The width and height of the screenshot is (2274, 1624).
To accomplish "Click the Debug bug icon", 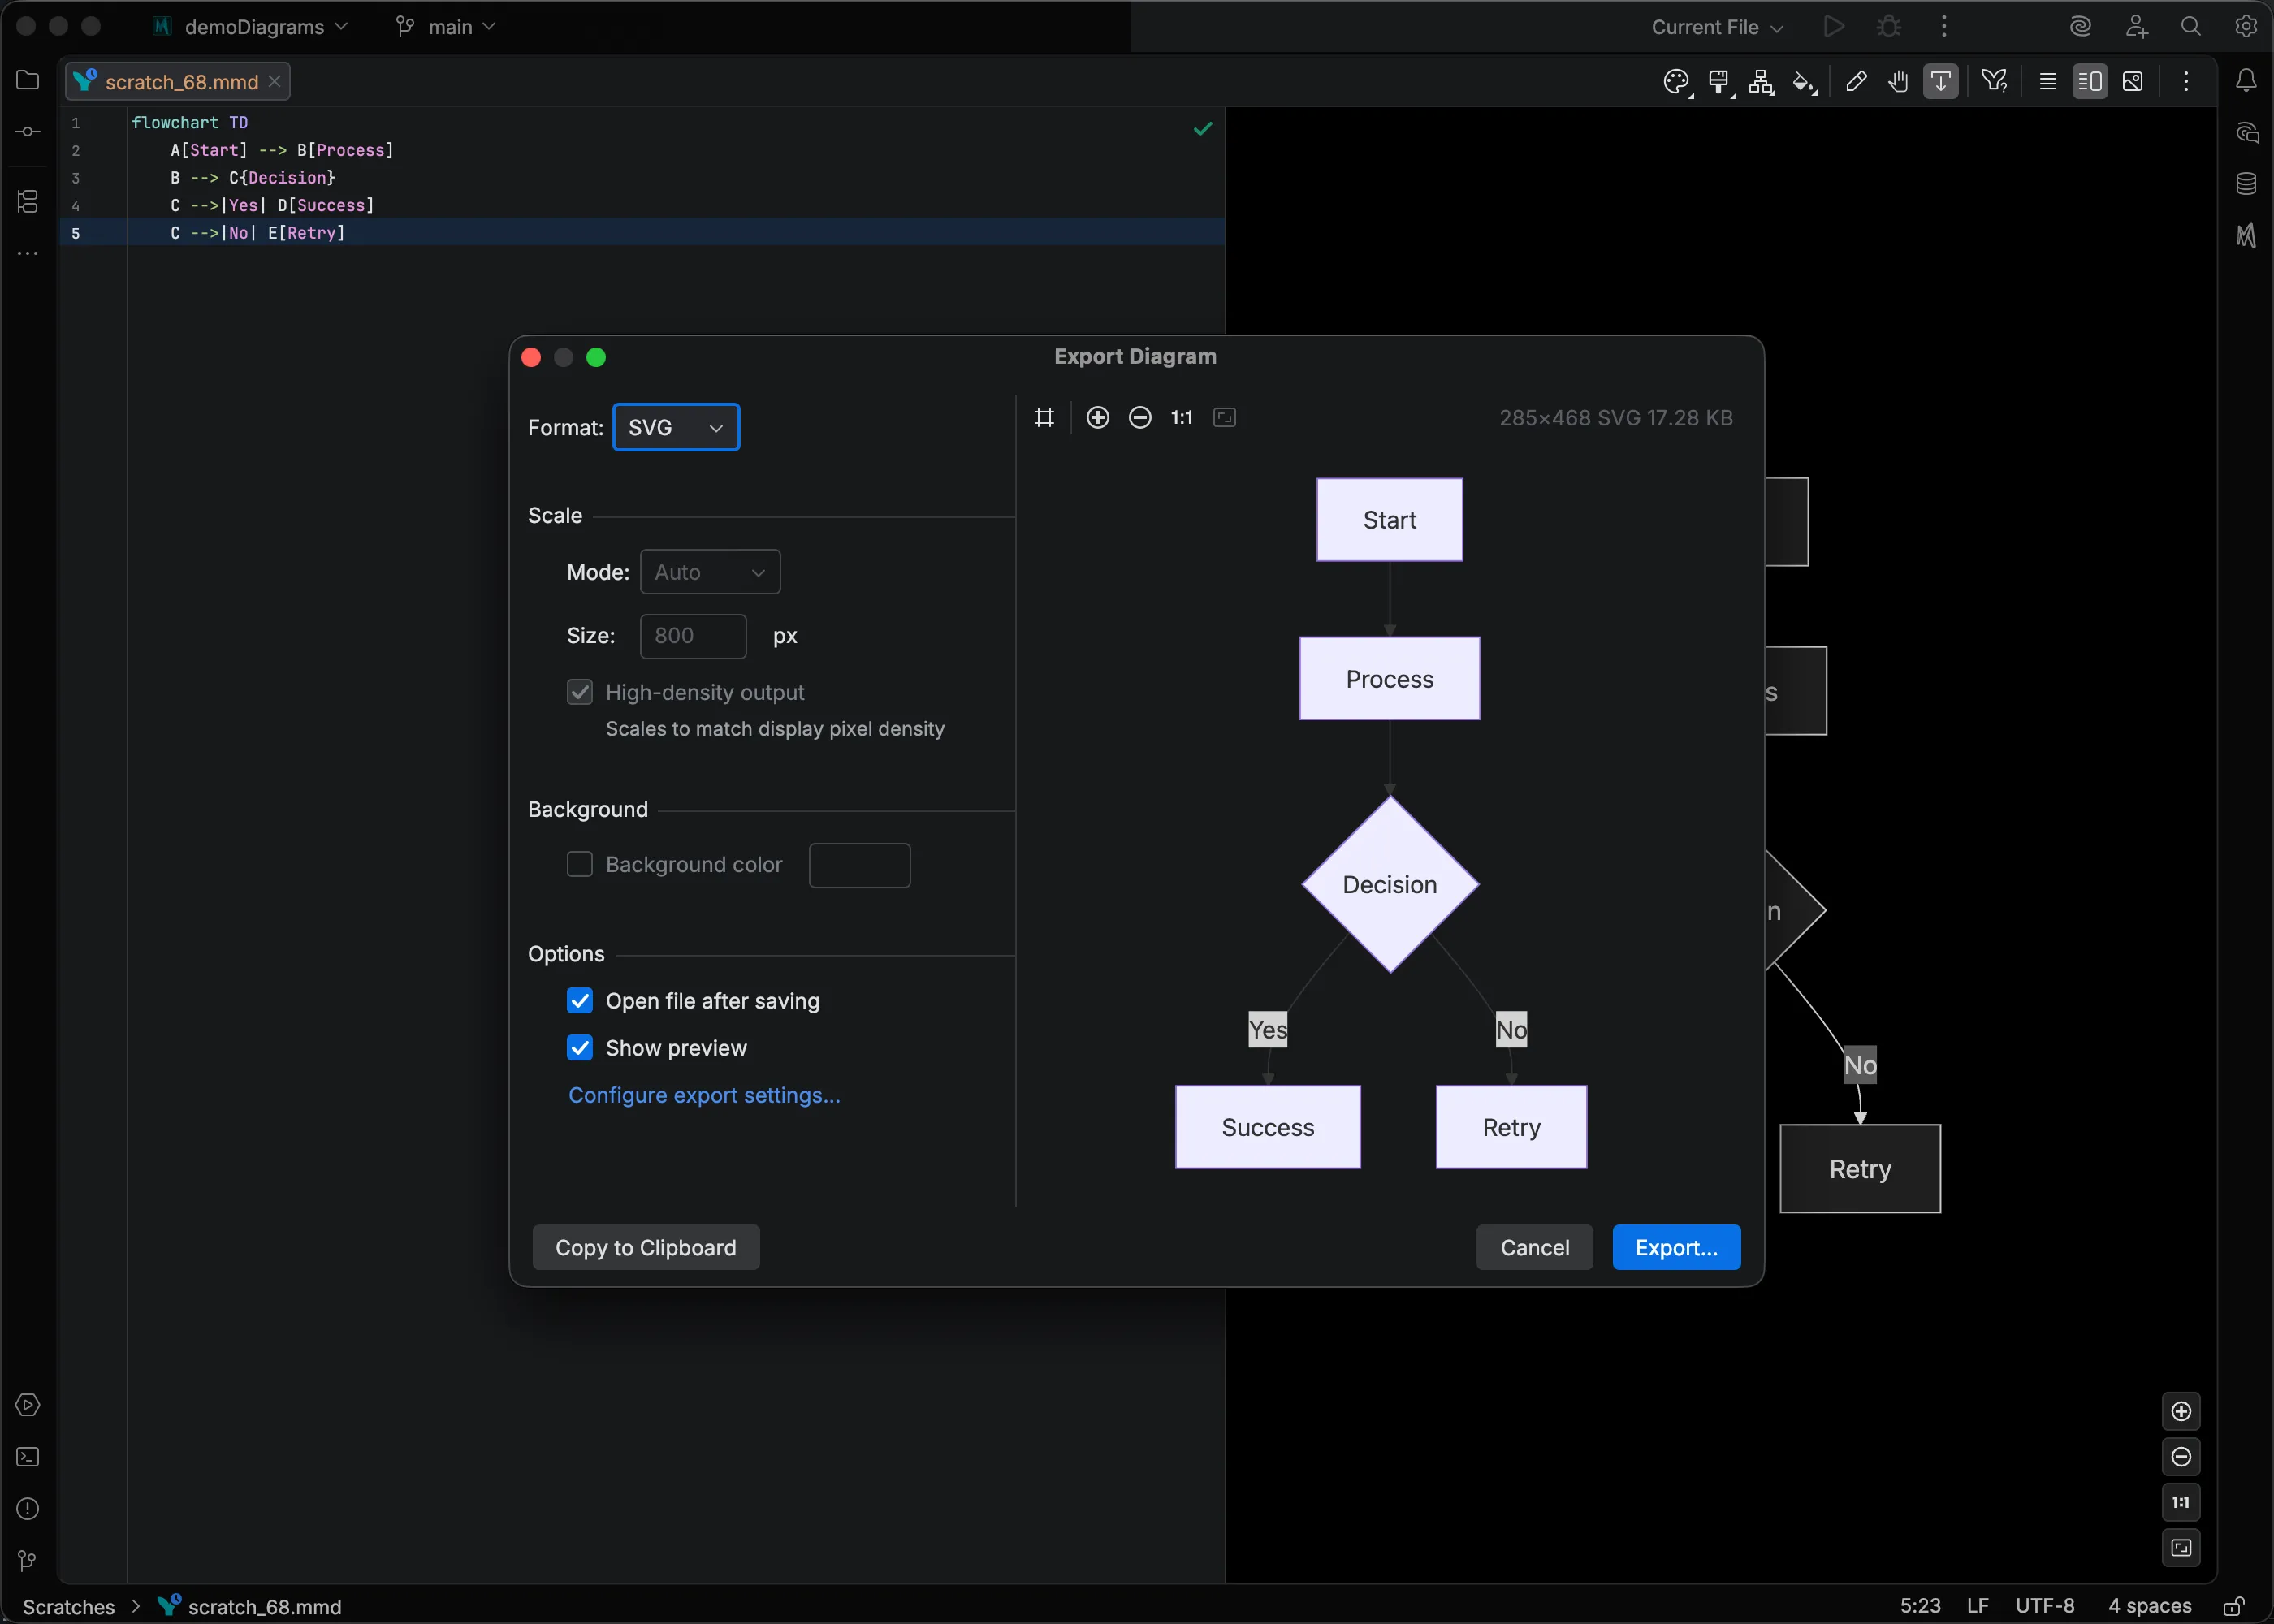I will [1888, 27].
